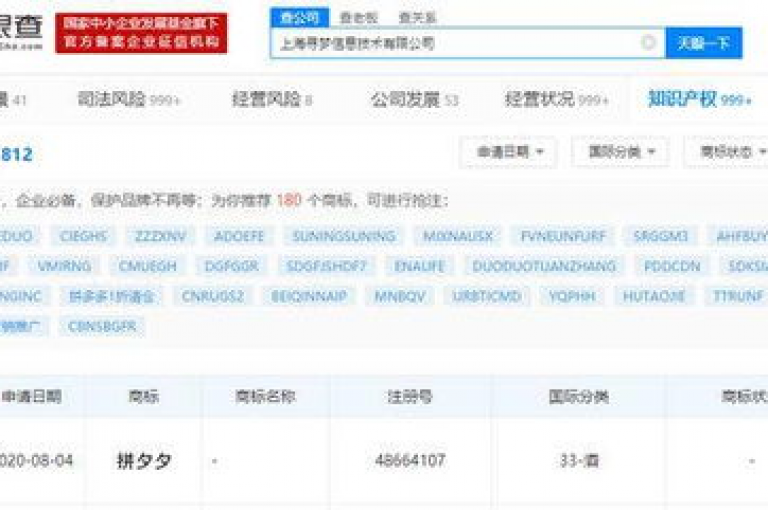This screenshot has width=768, height=510.
Task: Click the red 官方备案企业征信机构 banner
Action: coord(141,33)
